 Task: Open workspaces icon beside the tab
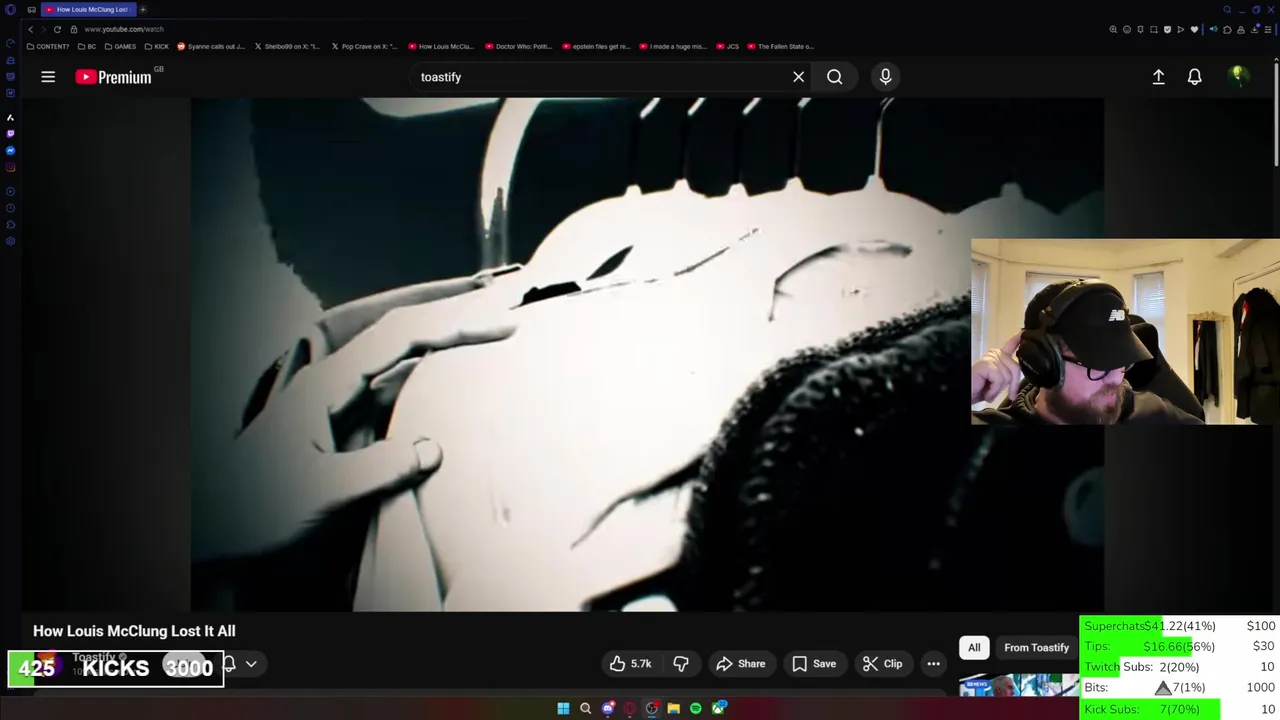31,9
